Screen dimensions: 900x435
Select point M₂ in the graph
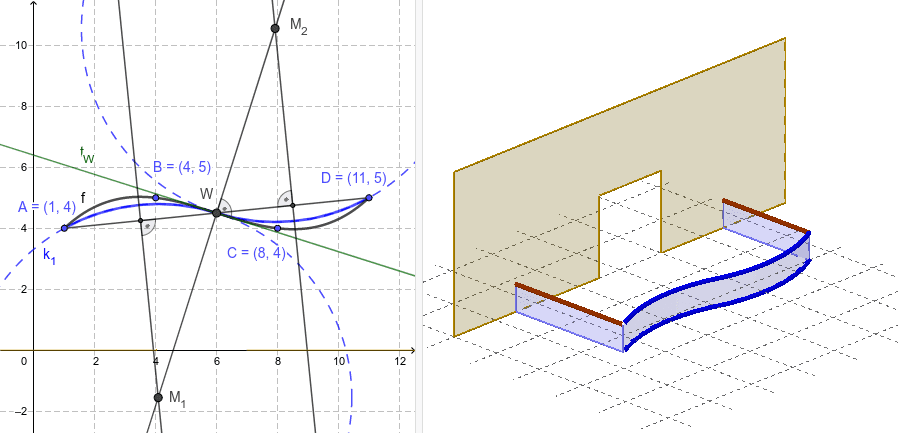pyautogui.click(x=275, y=28)
